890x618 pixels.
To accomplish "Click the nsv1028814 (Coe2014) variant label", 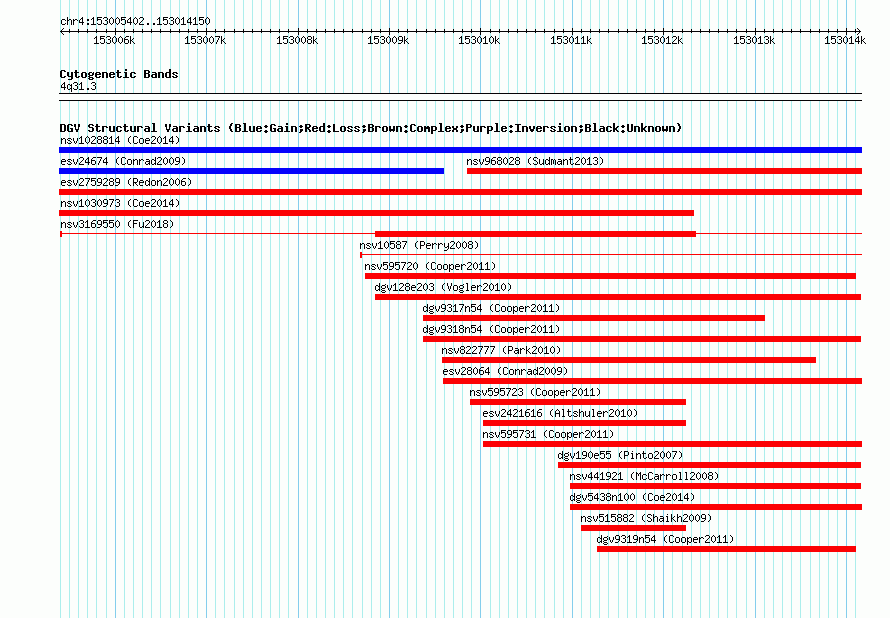I will (120, 140).
